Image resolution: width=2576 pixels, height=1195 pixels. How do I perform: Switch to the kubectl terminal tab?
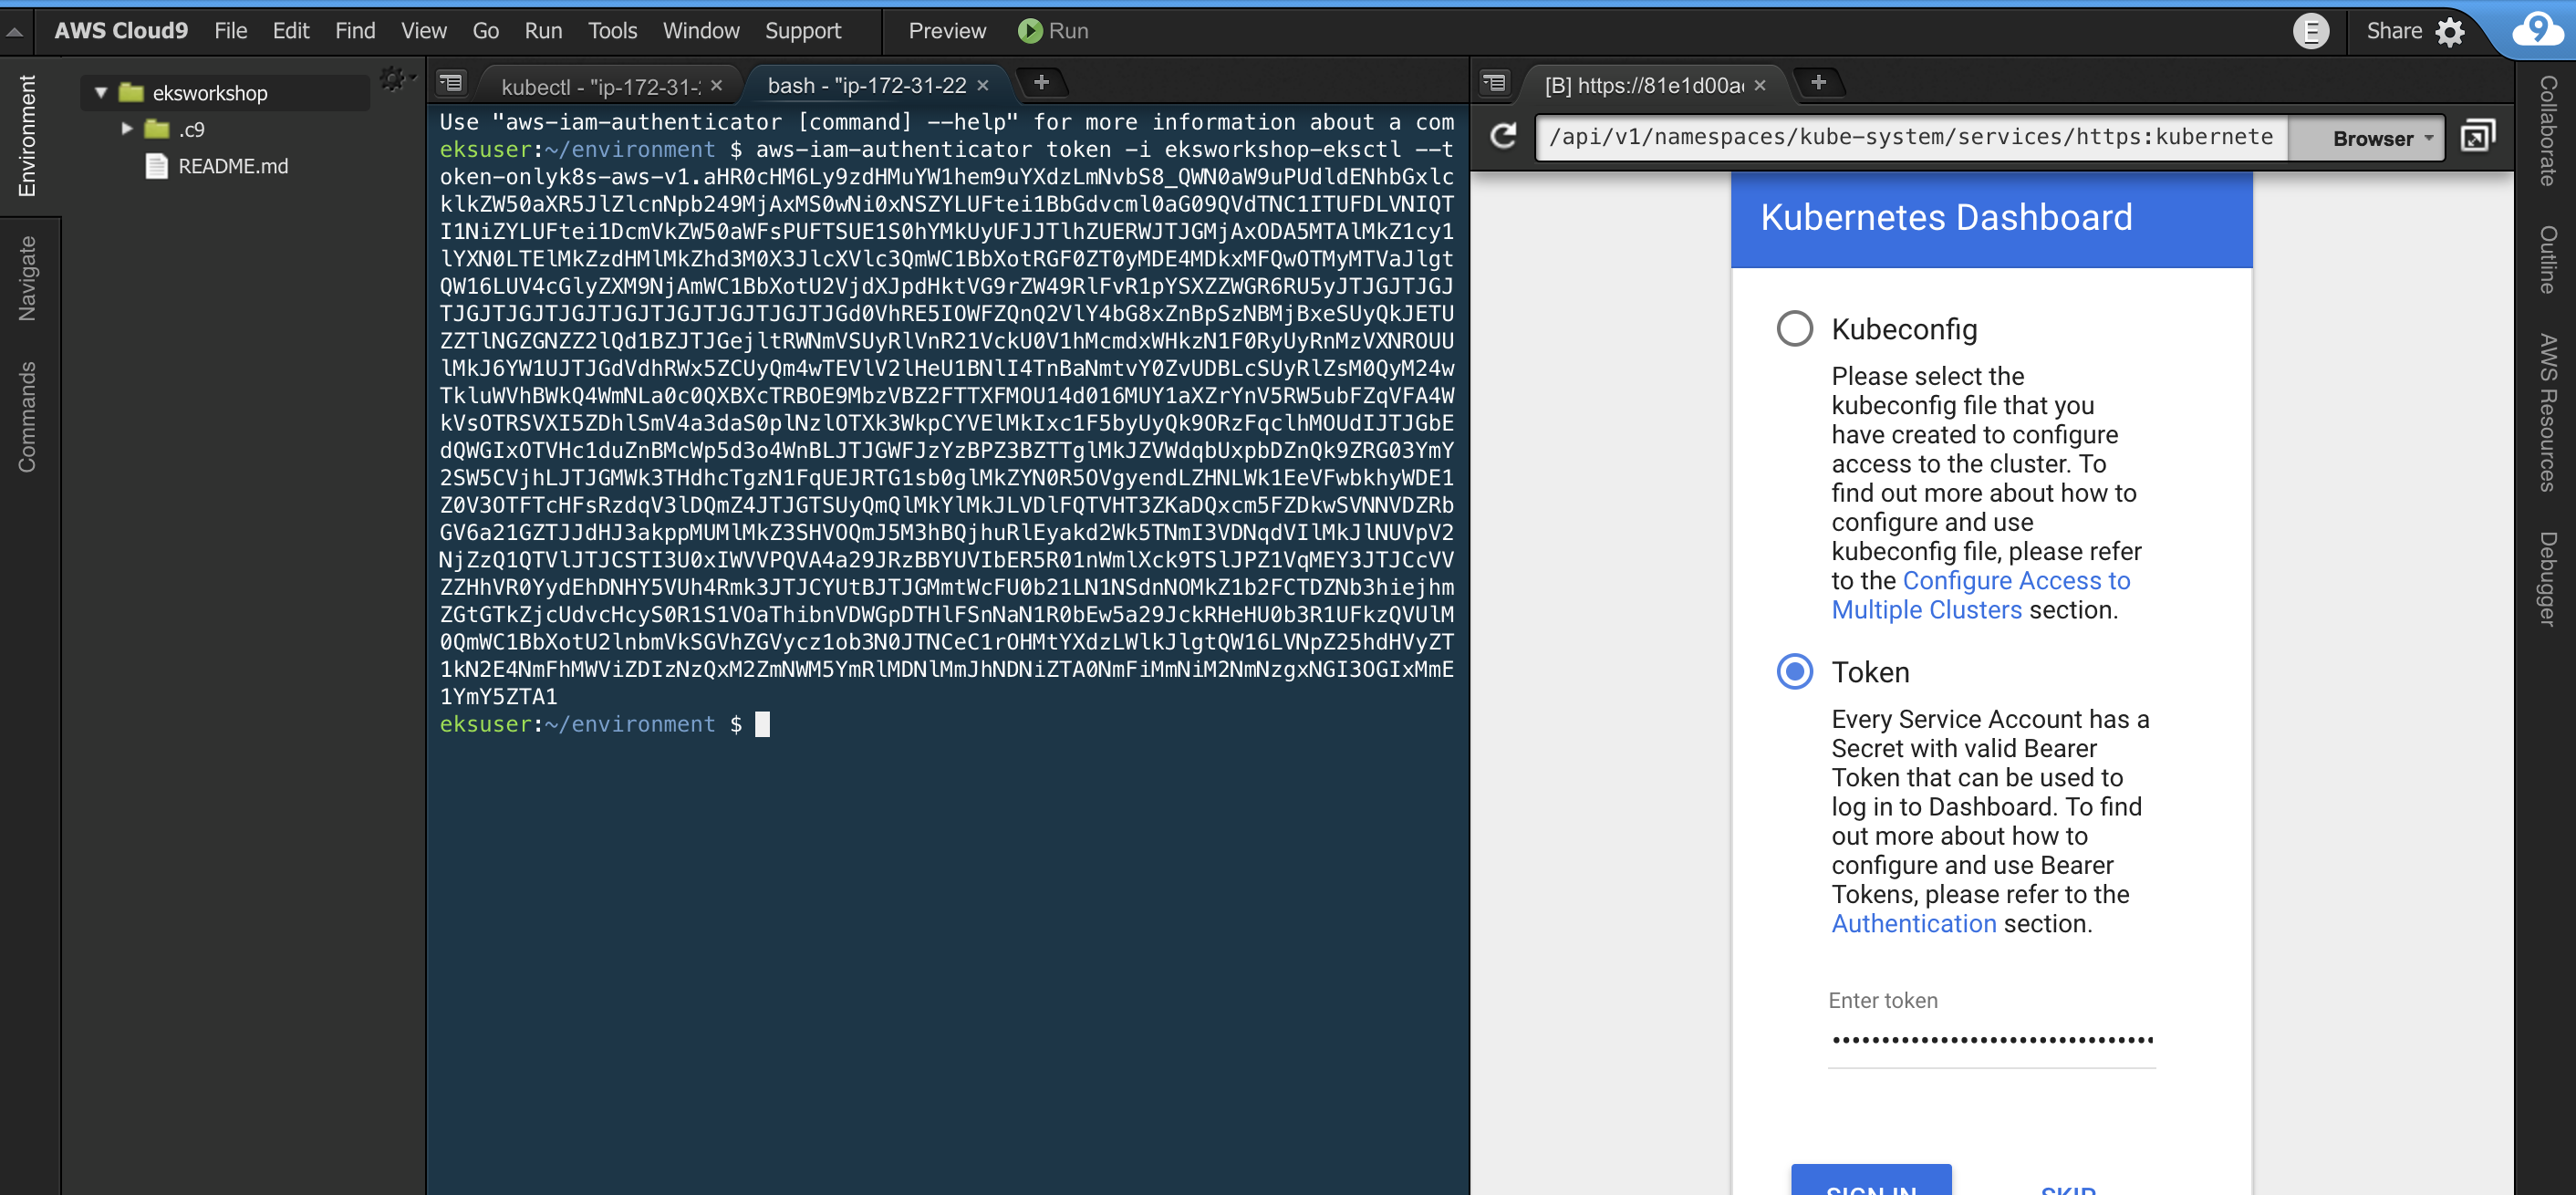coord(600,87)
